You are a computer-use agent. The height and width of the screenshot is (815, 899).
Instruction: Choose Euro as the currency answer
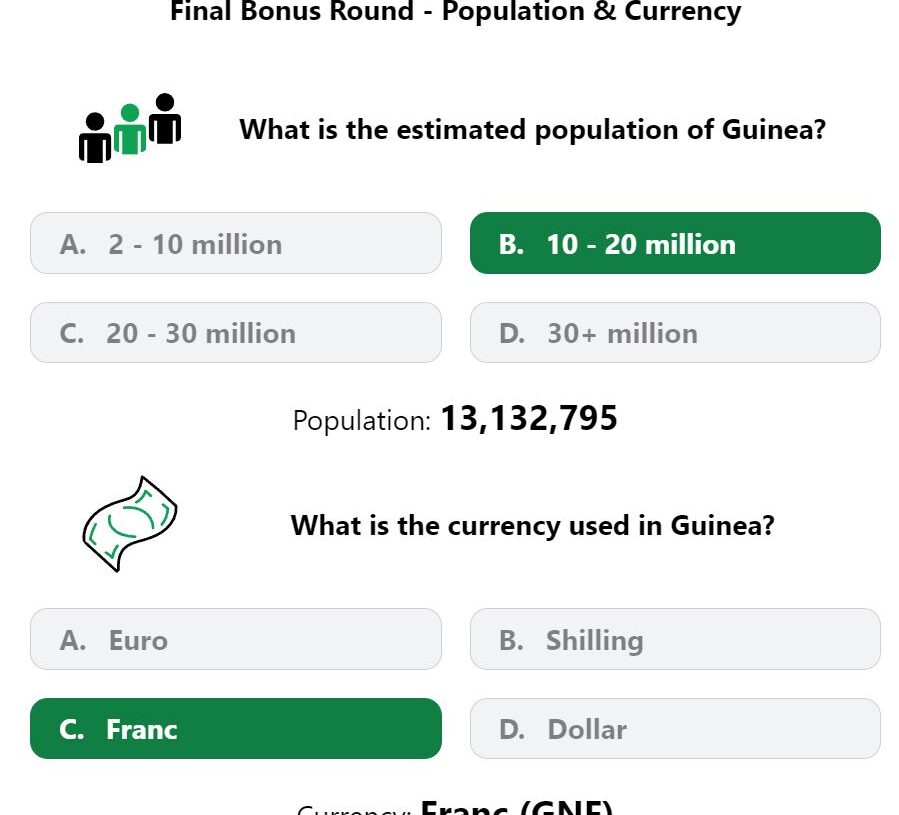(x=236, y=639)
